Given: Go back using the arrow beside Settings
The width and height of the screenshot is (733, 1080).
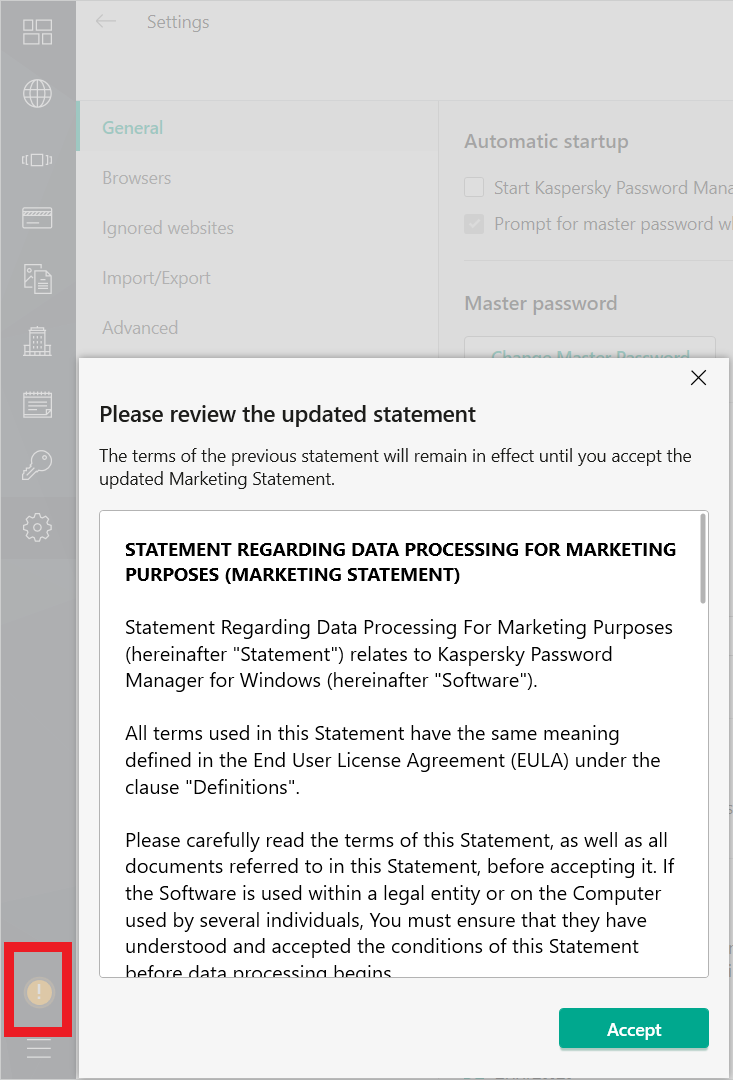Looking at the screenshot, I should (x=105, y=22).
